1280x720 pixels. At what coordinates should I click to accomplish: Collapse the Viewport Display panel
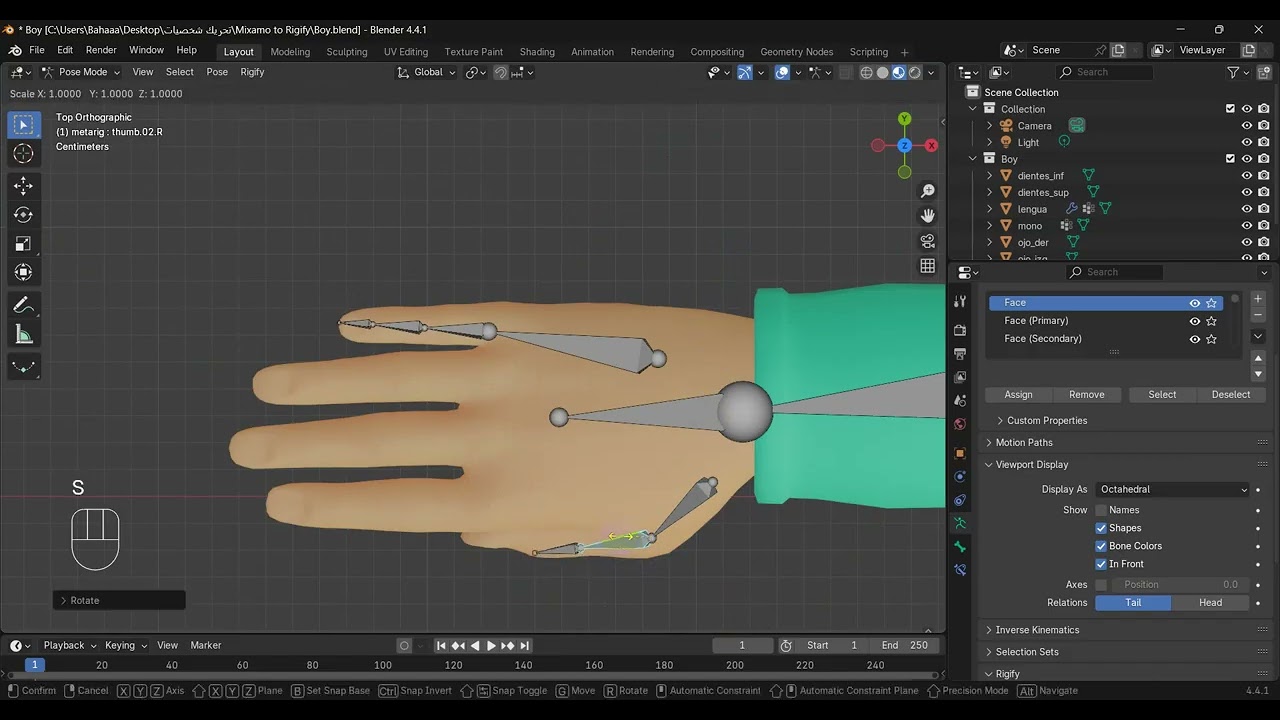pos(1032,465)
